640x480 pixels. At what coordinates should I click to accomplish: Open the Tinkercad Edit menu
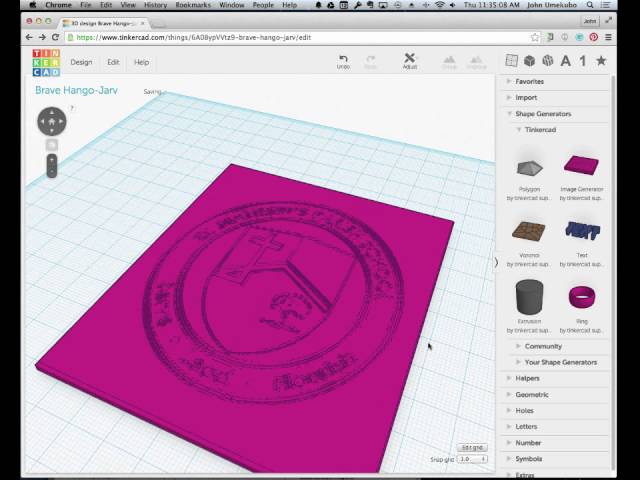coord(113,62)
